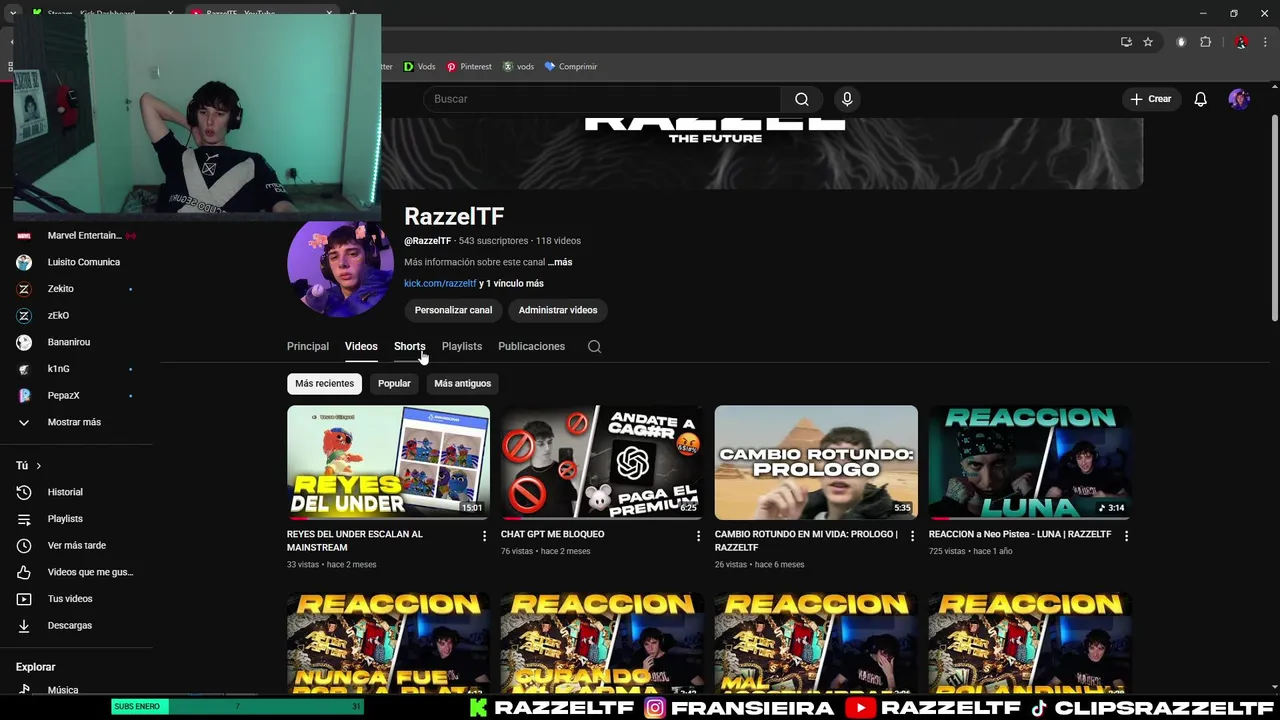
Task: Click the RazzelTF channel avatar
Action: click(340, 268)
